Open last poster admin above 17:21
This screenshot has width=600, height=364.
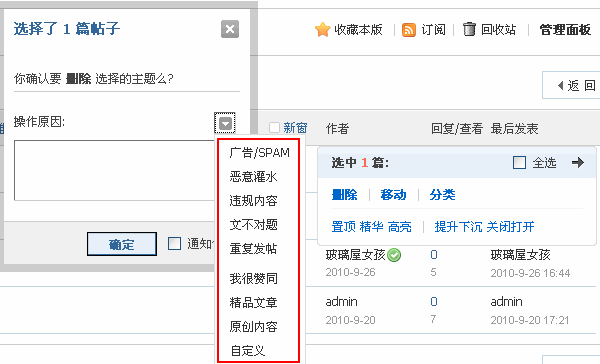coord(506,302)
